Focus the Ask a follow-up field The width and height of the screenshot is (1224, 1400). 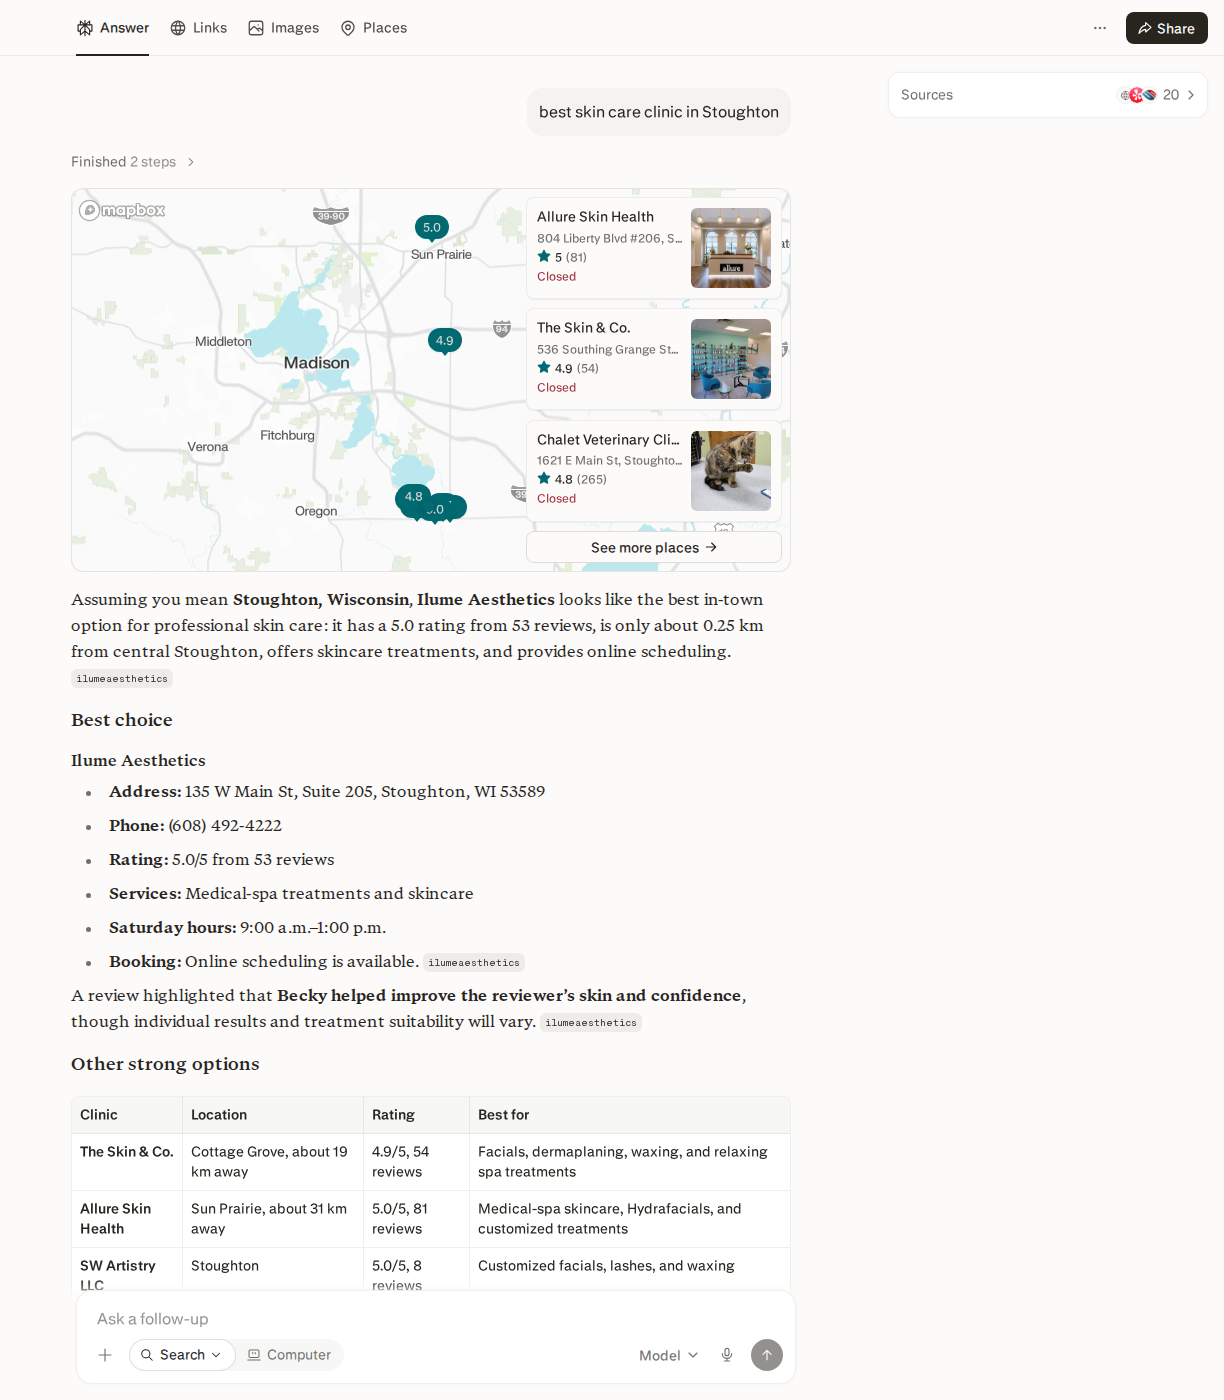[x=436, y=1319]
